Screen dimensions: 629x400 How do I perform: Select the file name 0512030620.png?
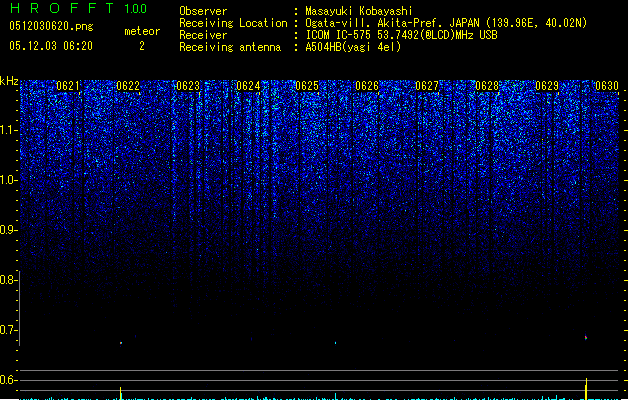point(51,26)
